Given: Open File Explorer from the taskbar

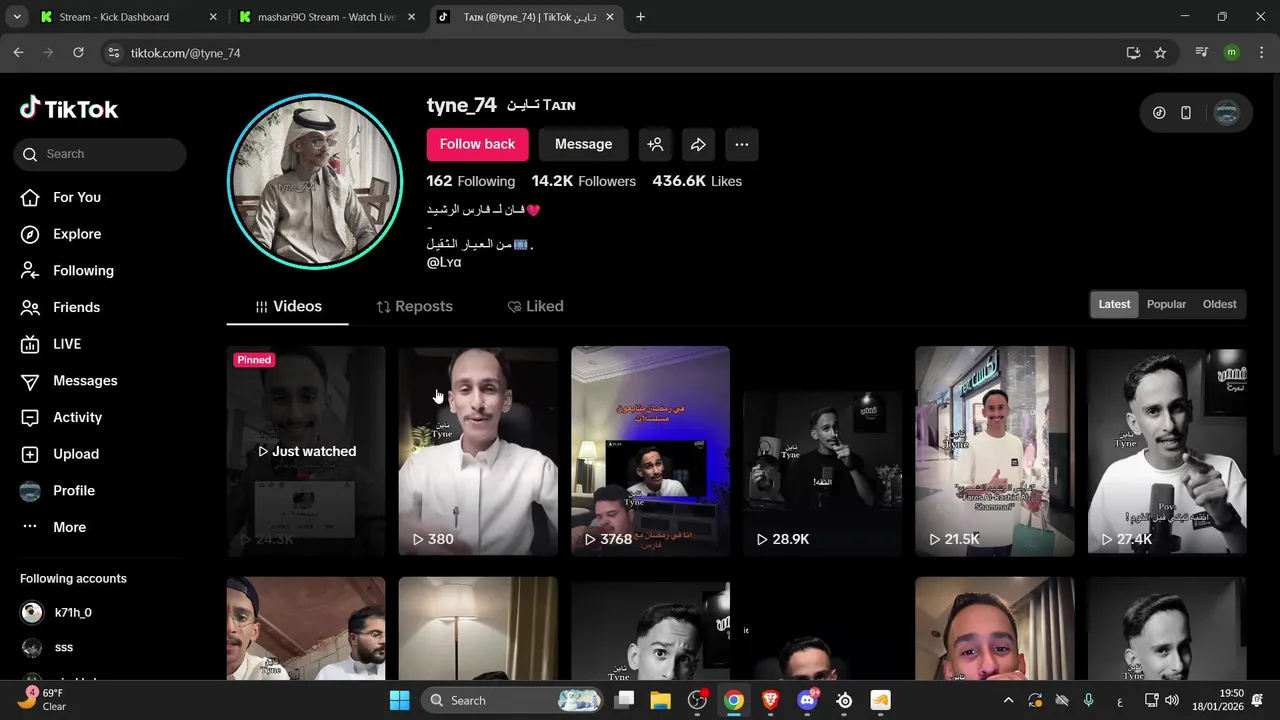Looking at the screenshot, I should 661,700.
